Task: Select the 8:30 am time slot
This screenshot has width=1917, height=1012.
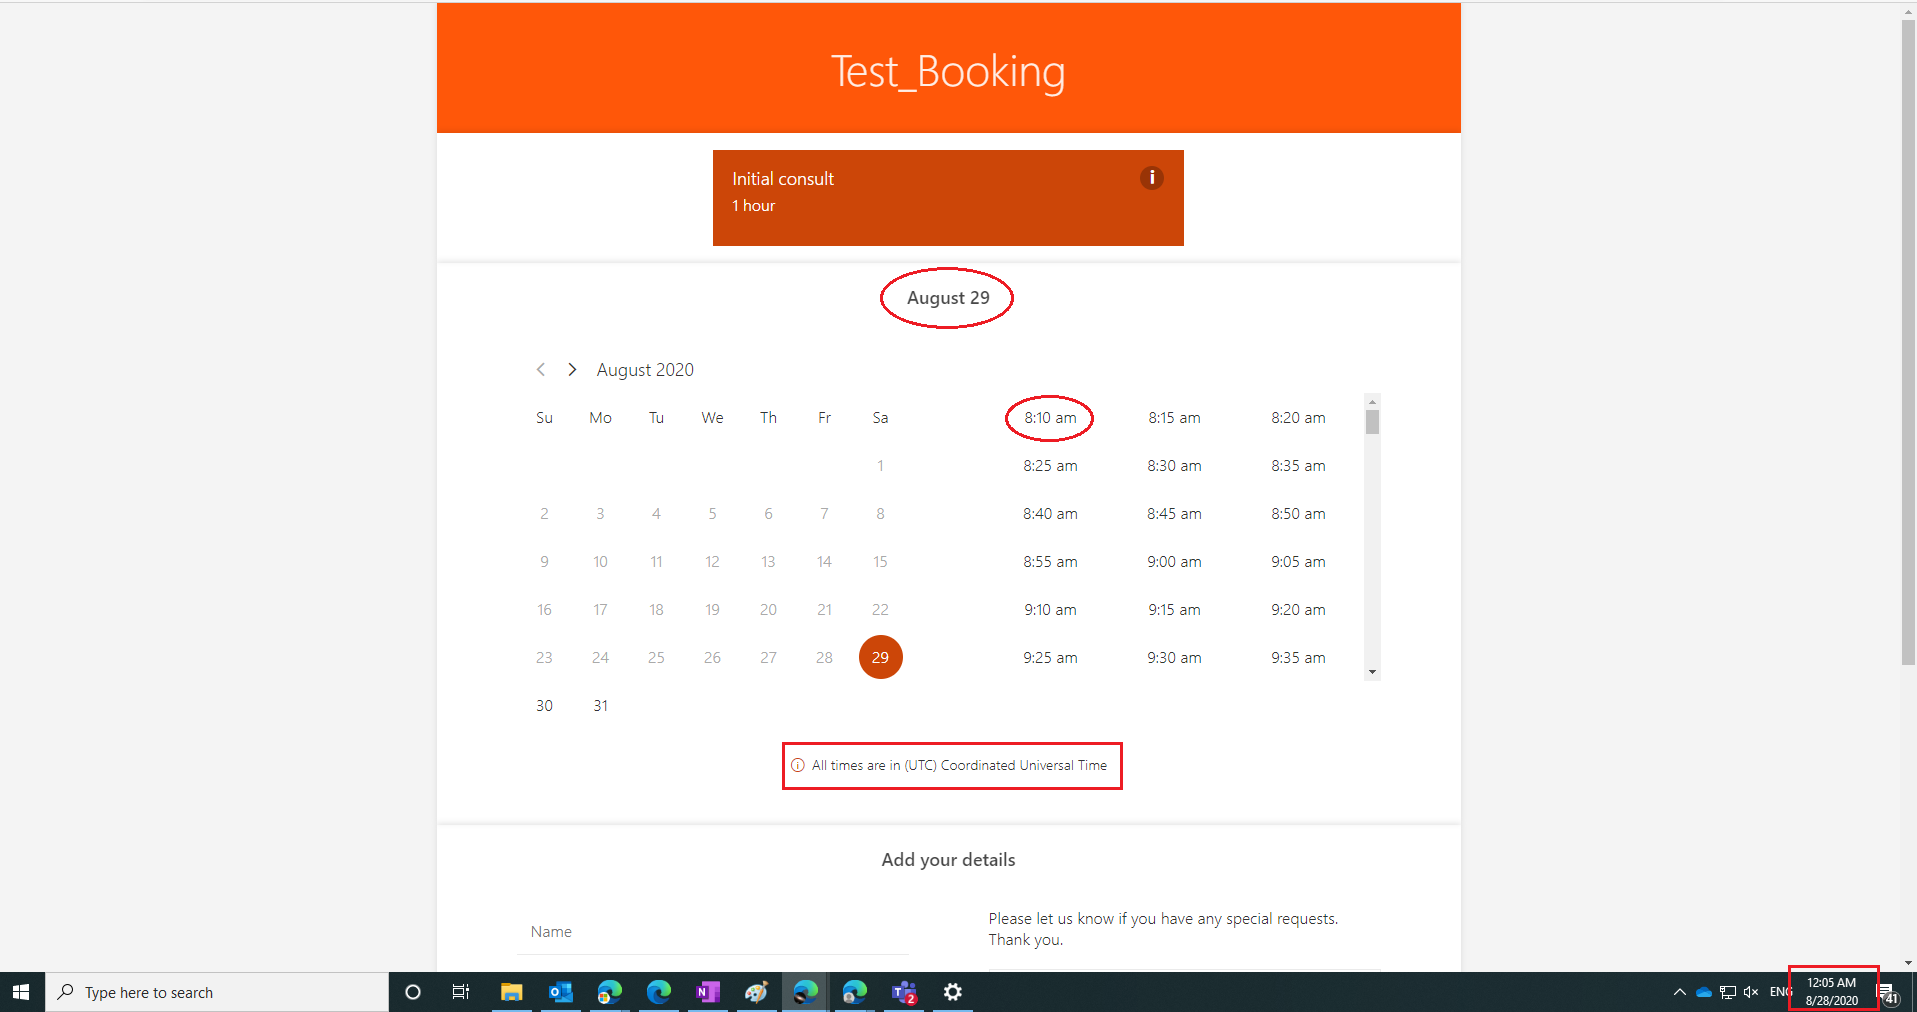Action: click(1174, 466)
